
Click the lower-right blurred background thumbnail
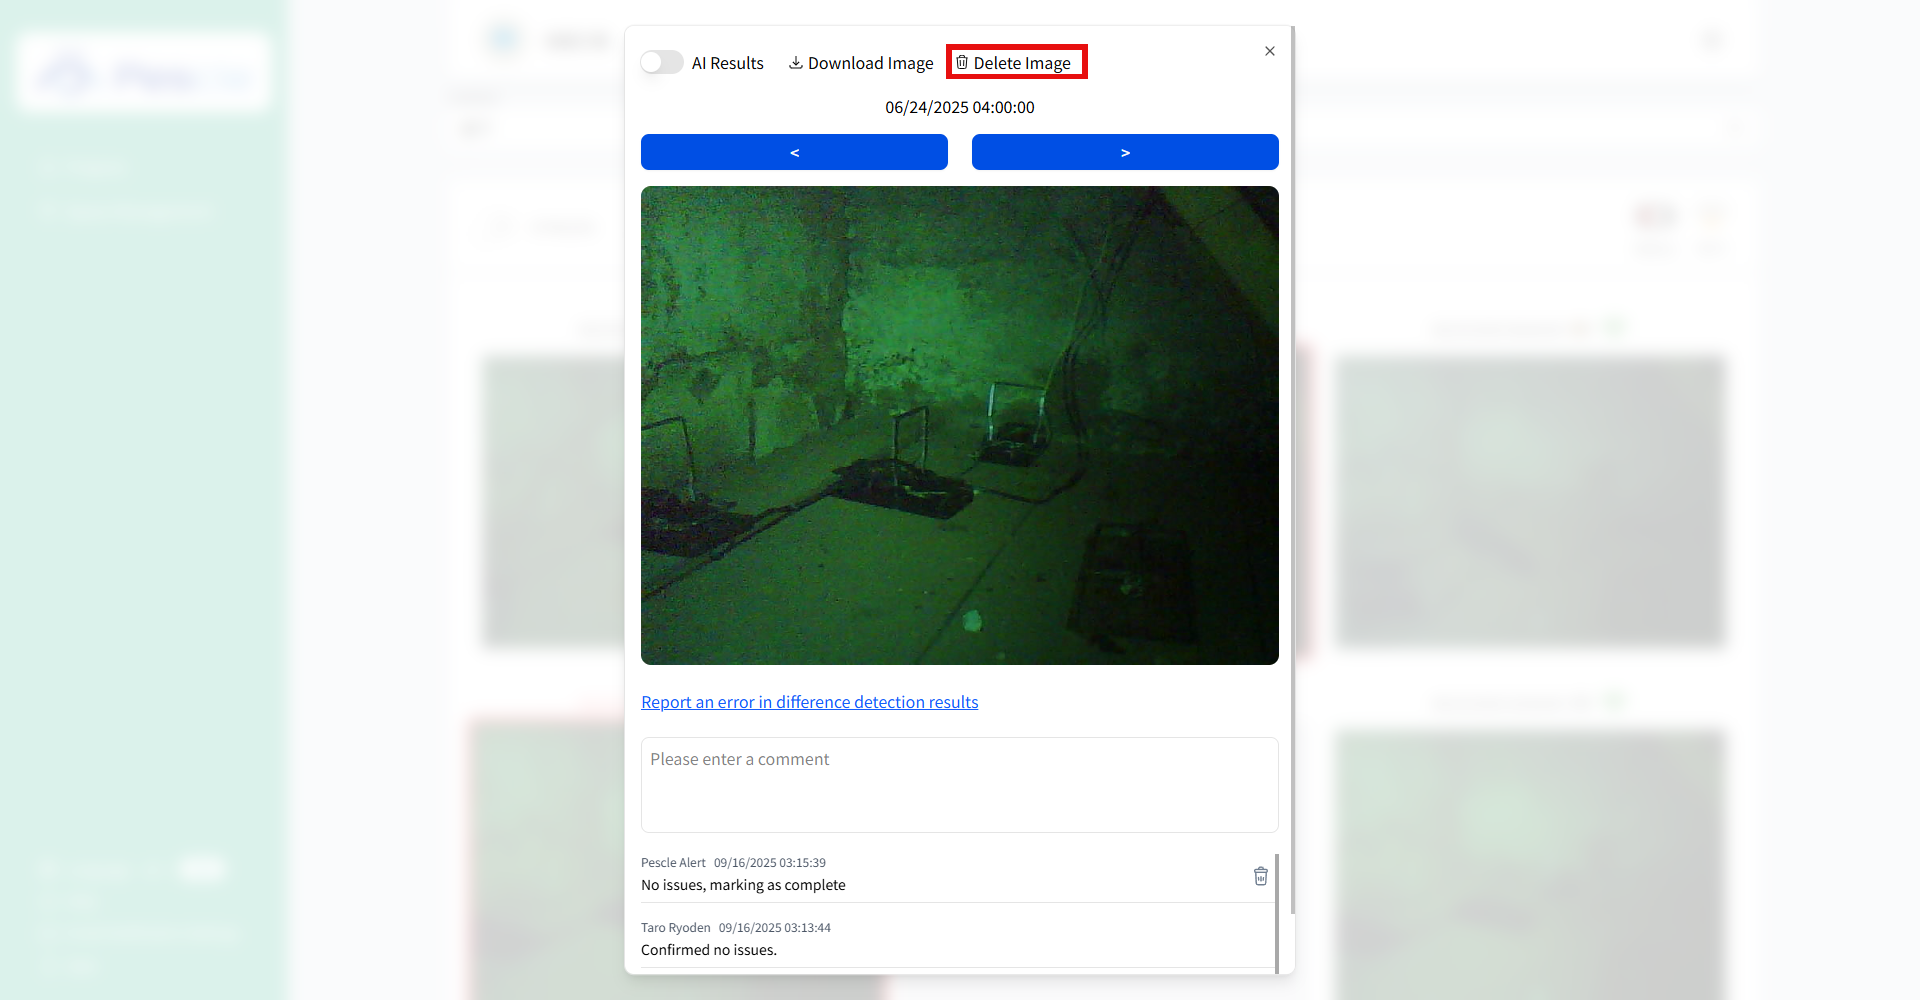click(x=1530, y=860)
